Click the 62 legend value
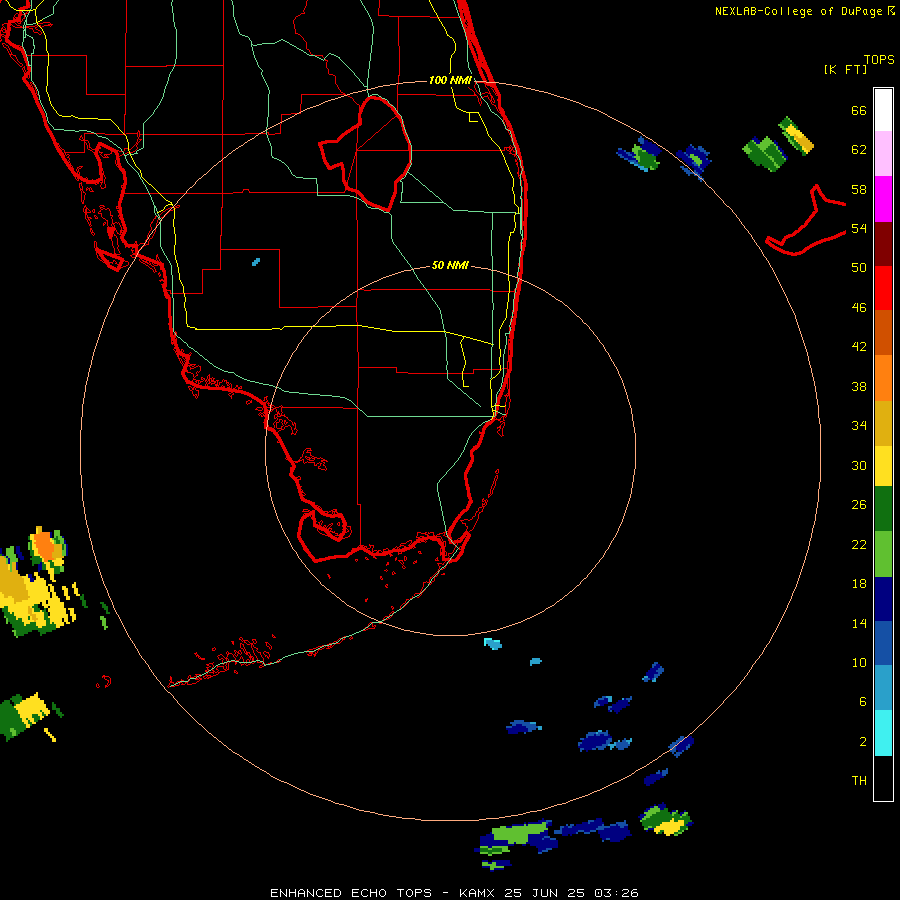This screenshot has height=900, width=900. 859,150
